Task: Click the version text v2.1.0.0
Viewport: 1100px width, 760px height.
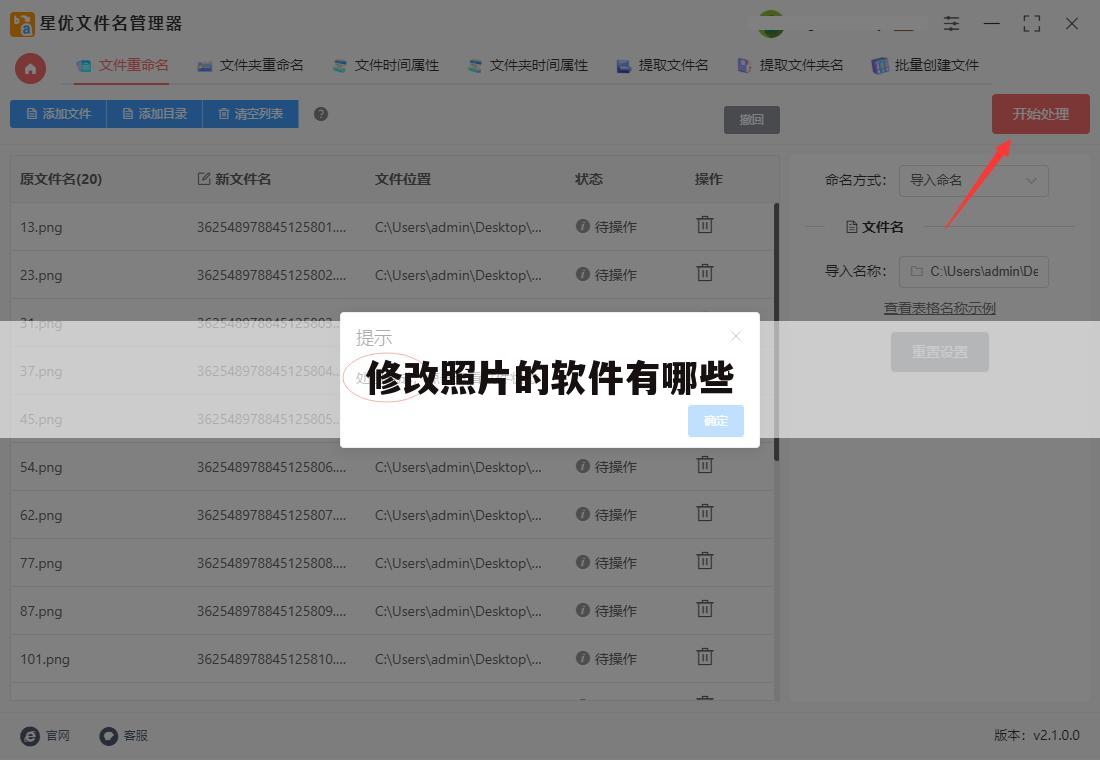Action: (x=1056, y=735)
